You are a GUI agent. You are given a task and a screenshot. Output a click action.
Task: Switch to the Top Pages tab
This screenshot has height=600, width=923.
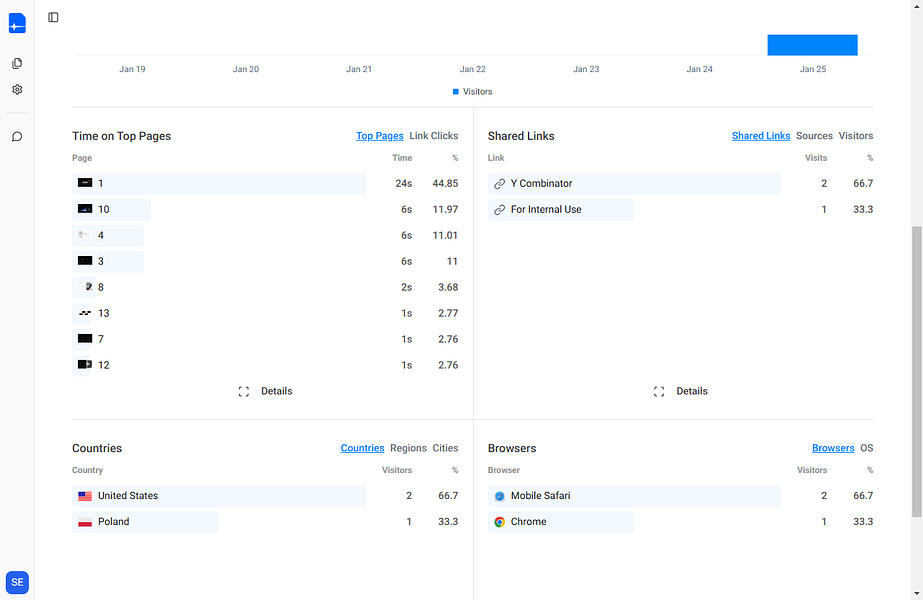[380, 136]
